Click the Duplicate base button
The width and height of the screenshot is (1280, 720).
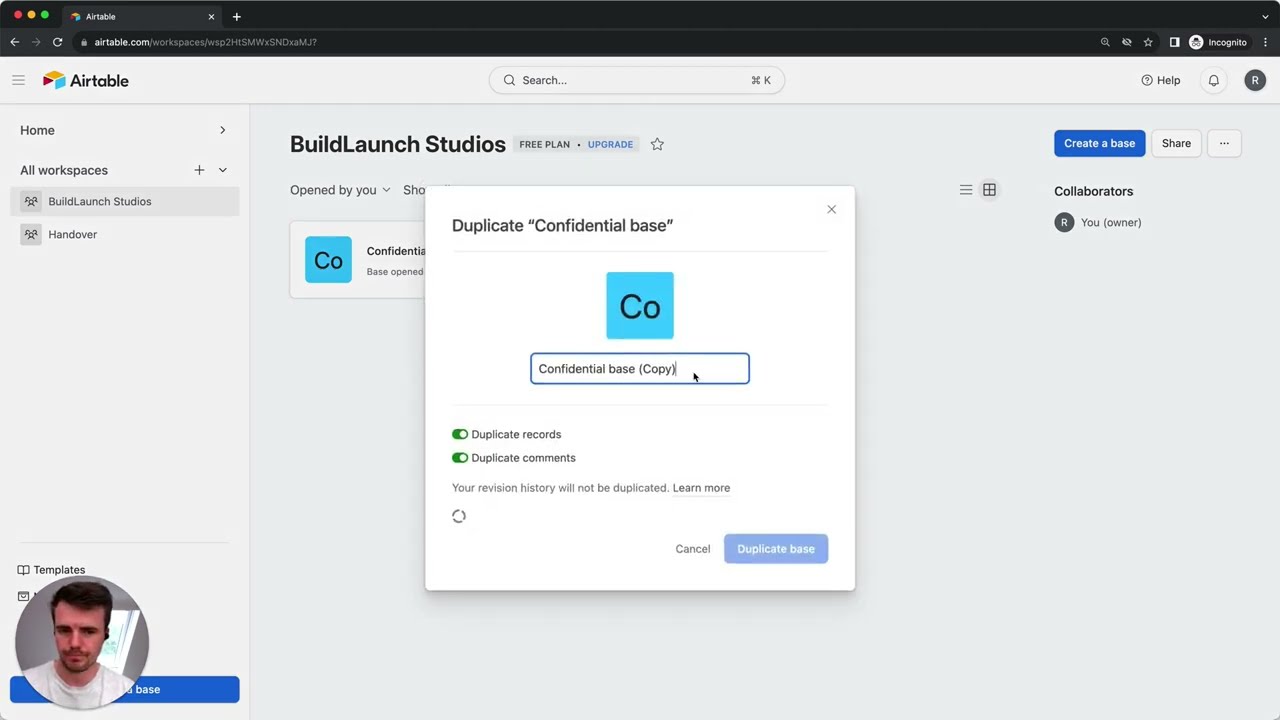coord(776,549)
